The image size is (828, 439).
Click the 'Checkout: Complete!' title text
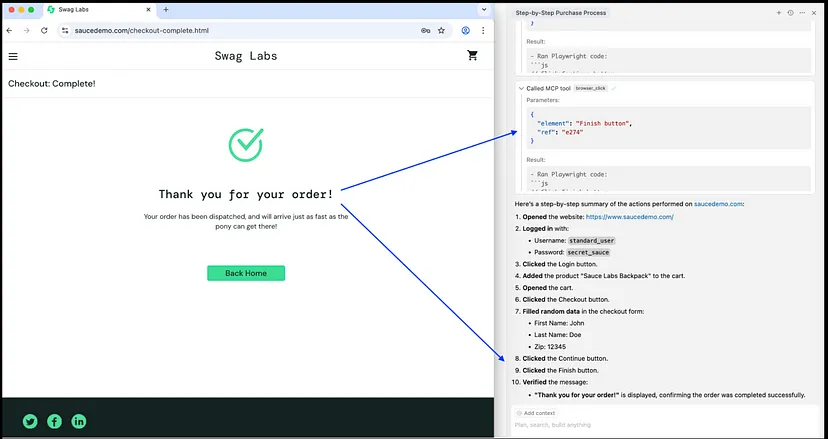click(x=52, y=83)
